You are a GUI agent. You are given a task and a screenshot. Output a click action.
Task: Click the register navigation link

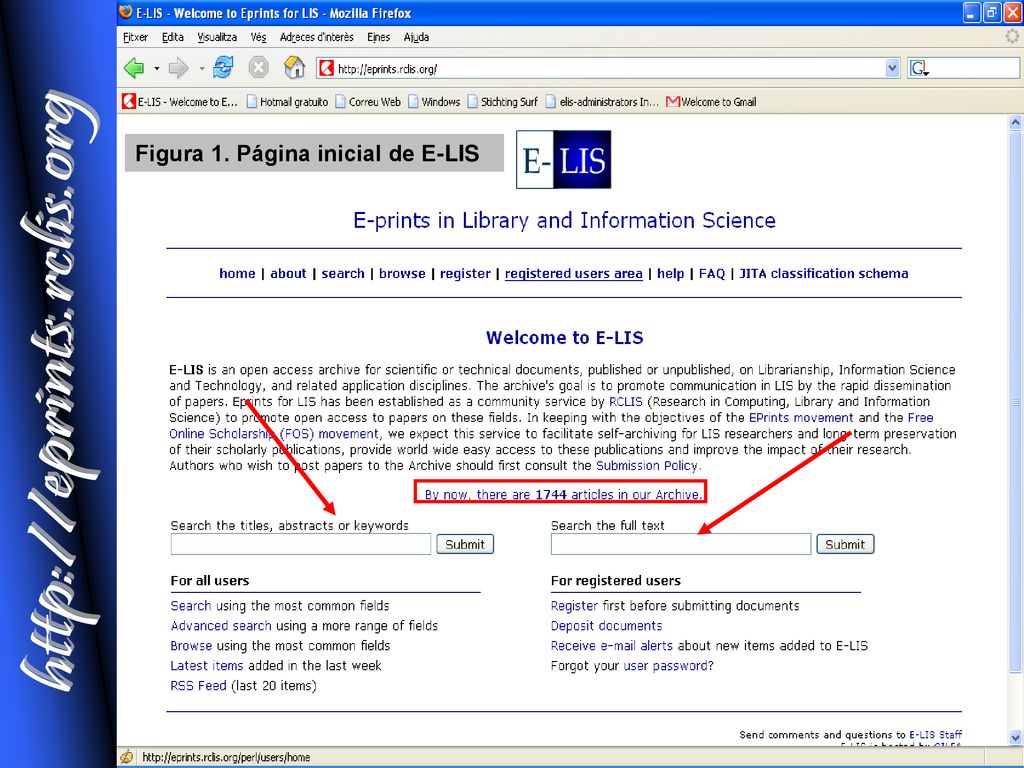(x=465, y=274)
